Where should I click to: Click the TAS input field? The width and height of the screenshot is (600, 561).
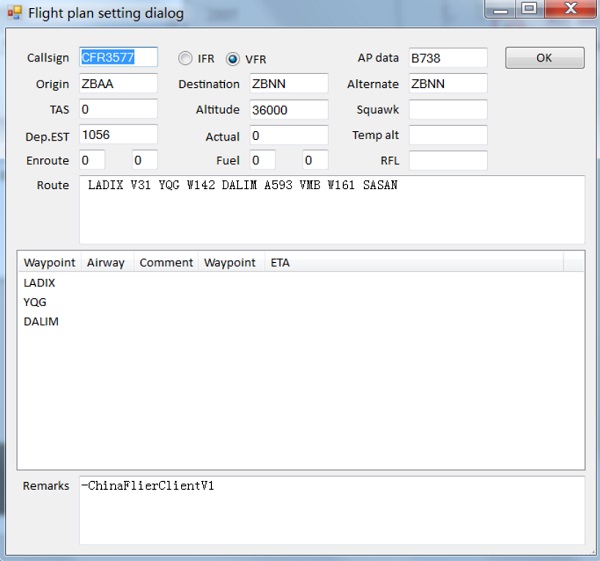[118, 109]
